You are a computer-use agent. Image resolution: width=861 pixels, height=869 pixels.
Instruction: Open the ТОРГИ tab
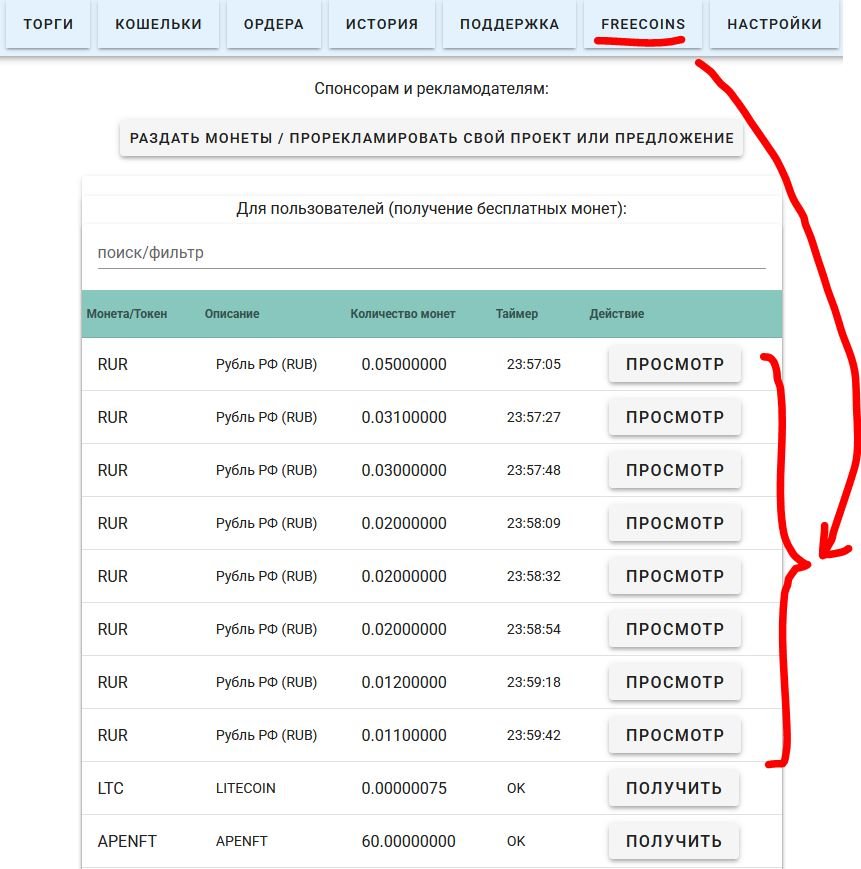pos(48,24)
